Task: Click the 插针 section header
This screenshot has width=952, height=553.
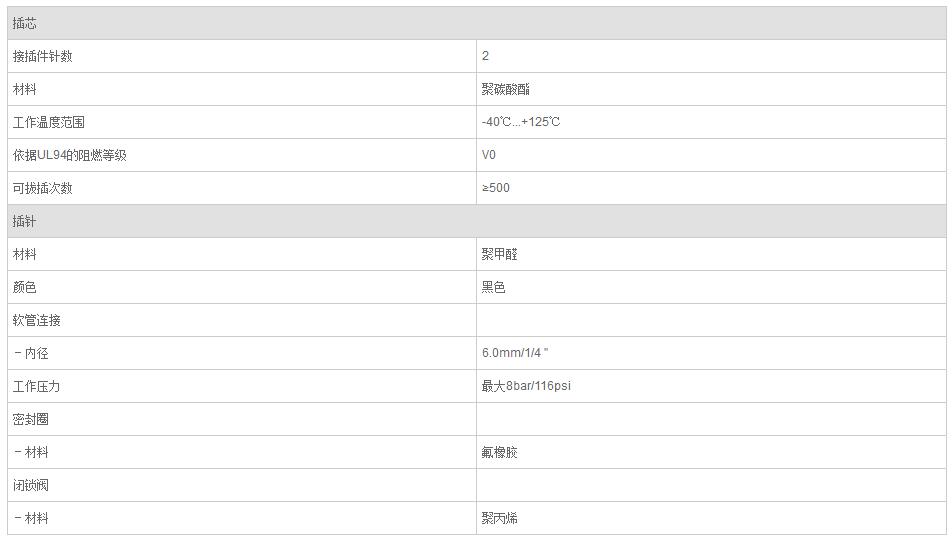Action: (25, 221)
